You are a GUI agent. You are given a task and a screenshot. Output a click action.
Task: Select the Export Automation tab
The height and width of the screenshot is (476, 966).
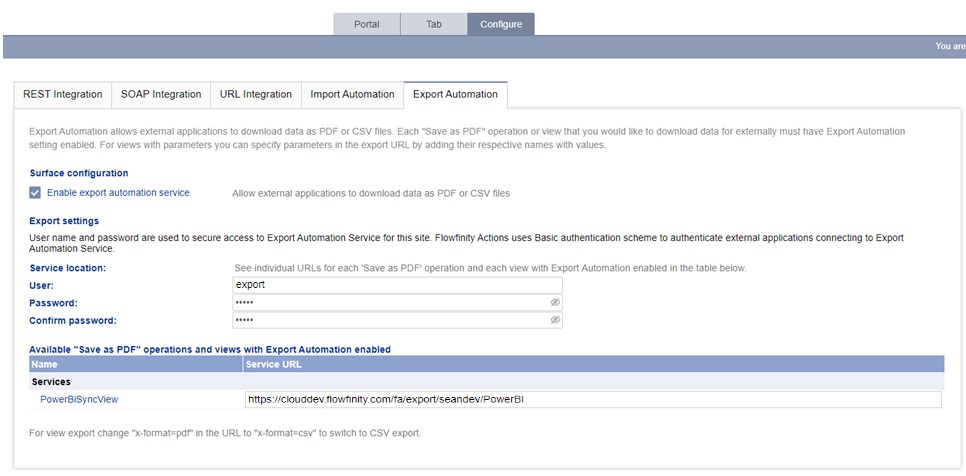[x=455, y=95]
